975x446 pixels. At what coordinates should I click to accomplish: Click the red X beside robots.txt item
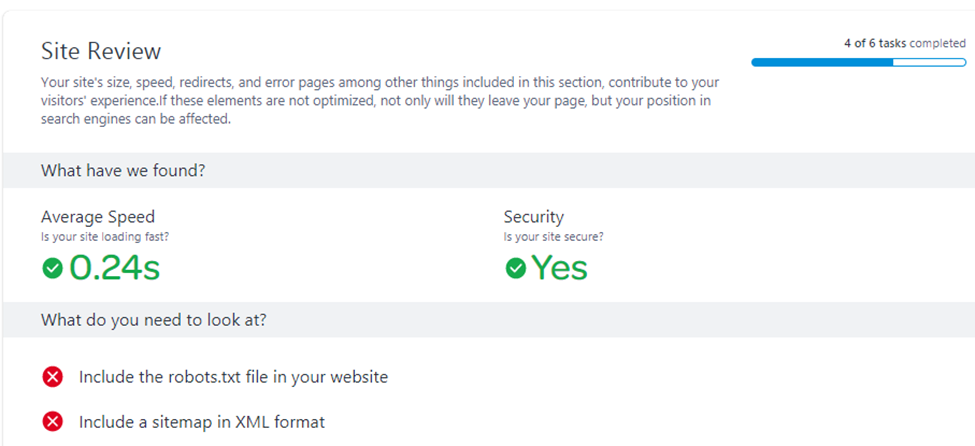click(x=52, y=377)
